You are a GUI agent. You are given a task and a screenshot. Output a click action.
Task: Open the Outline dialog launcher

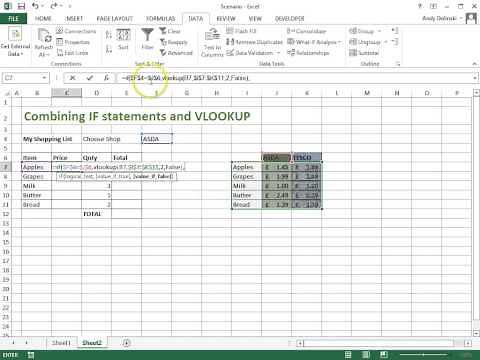coord(398,64)
